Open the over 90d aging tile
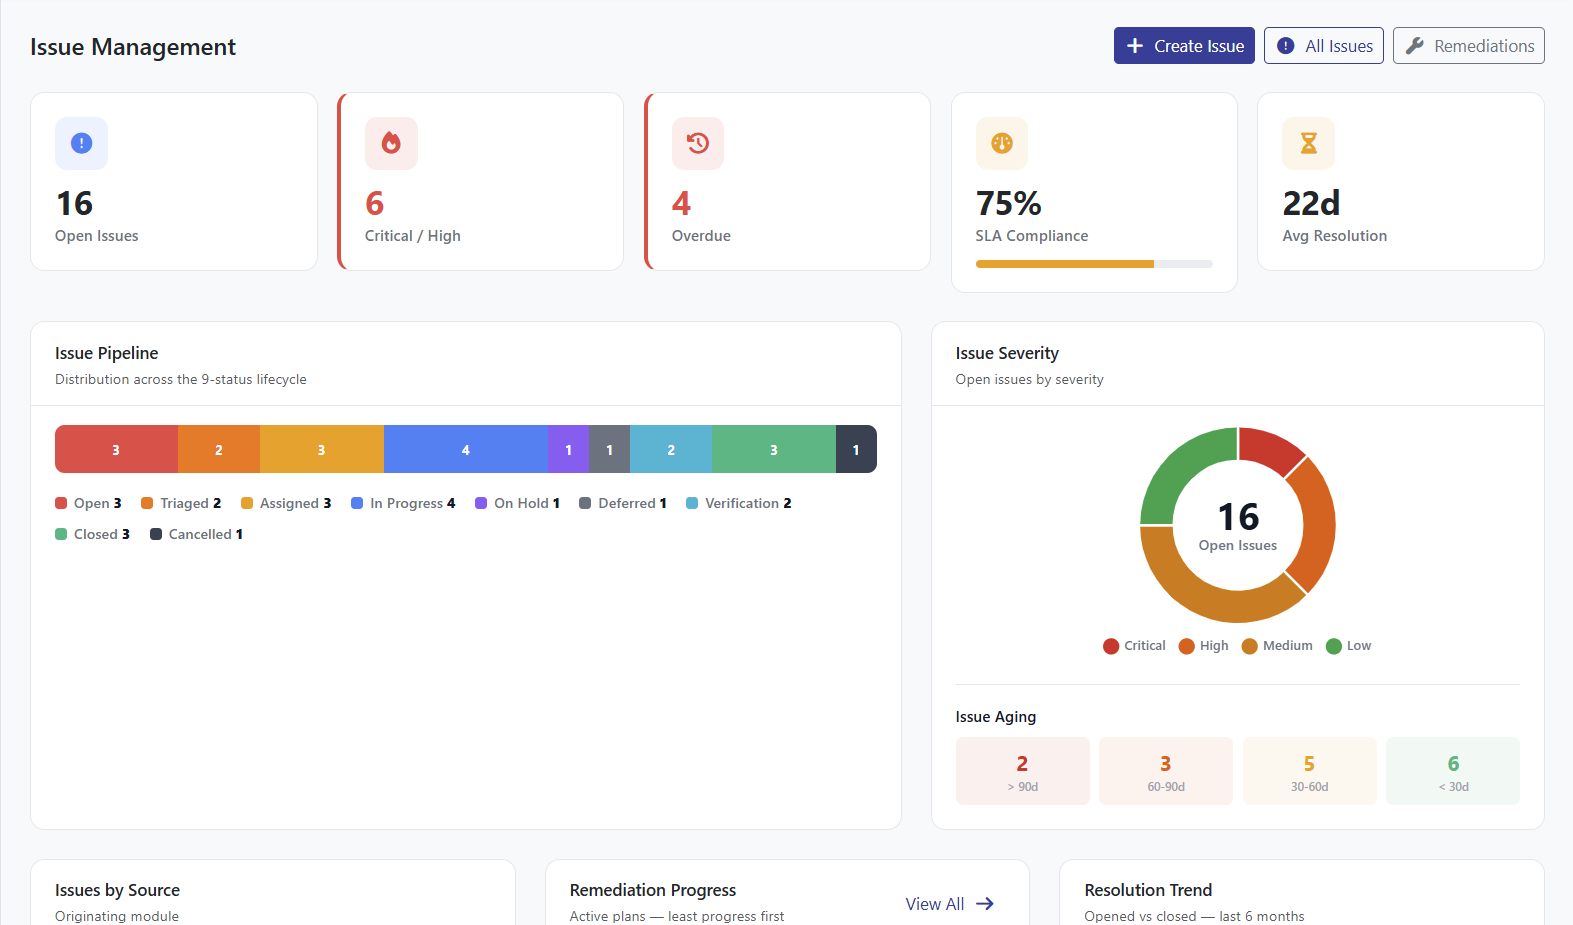This screenshot has width=1573, height=925. [x=1022, y=771]
